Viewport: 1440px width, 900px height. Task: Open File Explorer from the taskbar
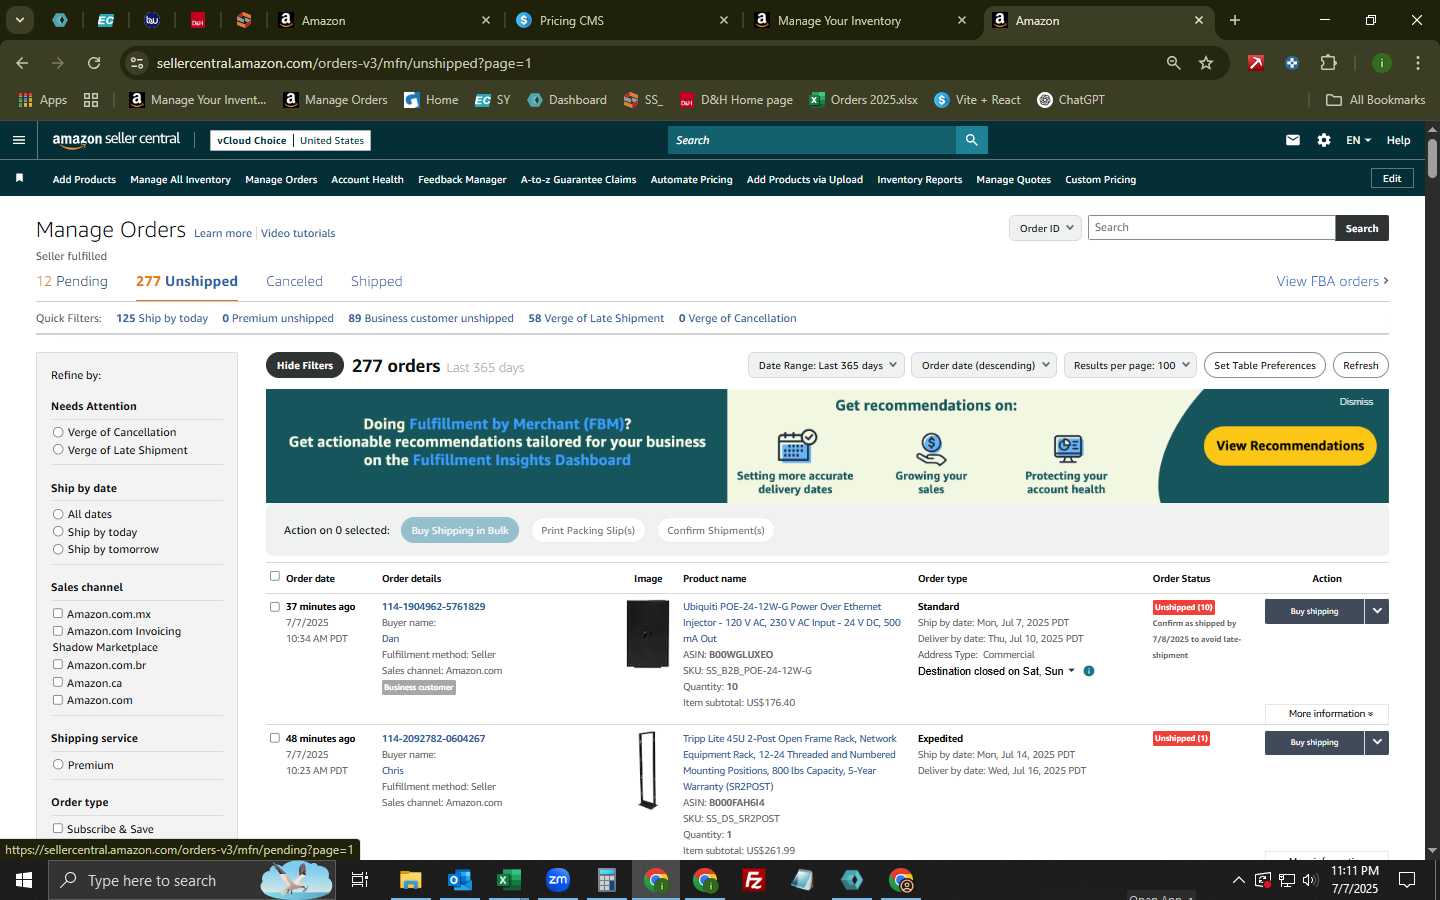pyautogui.click(x=411, y=880)
